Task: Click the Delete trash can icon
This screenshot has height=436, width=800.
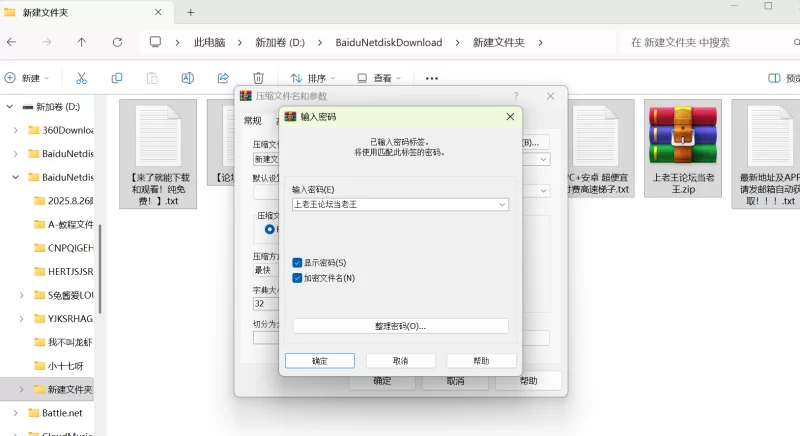Action: click(259, 78)
